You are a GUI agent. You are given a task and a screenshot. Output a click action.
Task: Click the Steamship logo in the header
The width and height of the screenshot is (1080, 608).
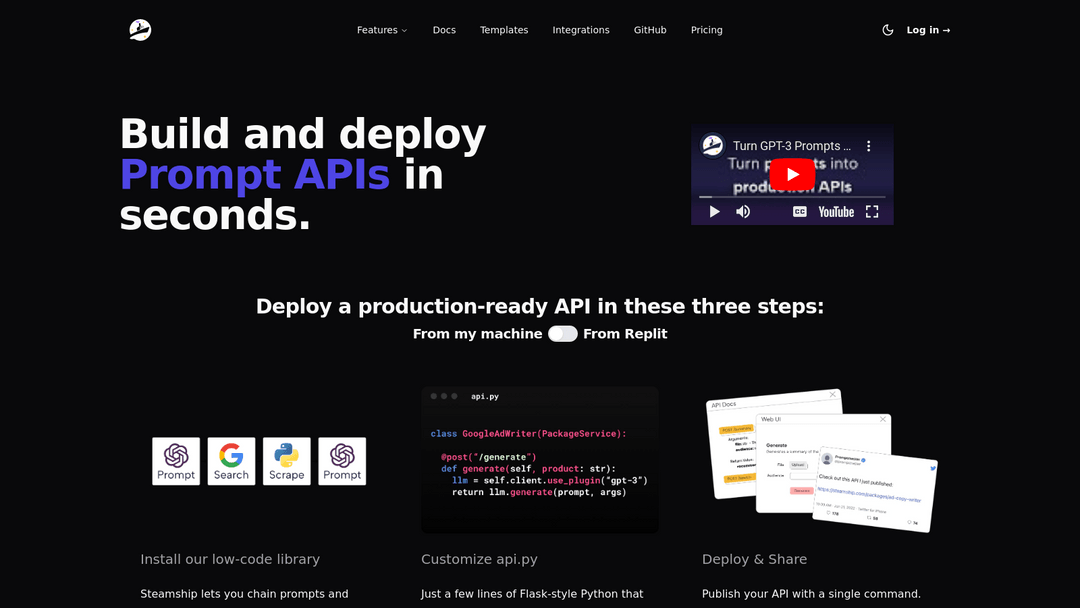[140, 30]
